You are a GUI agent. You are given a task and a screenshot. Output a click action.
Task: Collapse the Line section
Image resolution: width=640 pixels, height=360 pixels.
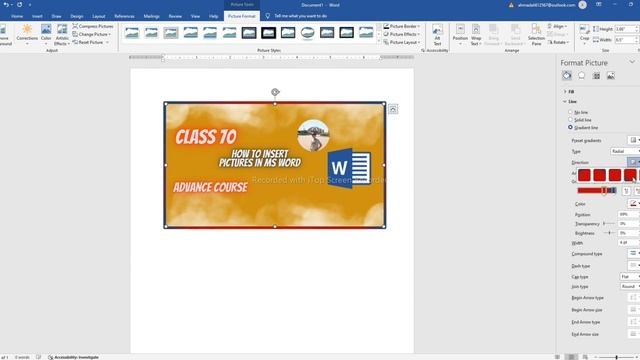[x=570, y=101]
